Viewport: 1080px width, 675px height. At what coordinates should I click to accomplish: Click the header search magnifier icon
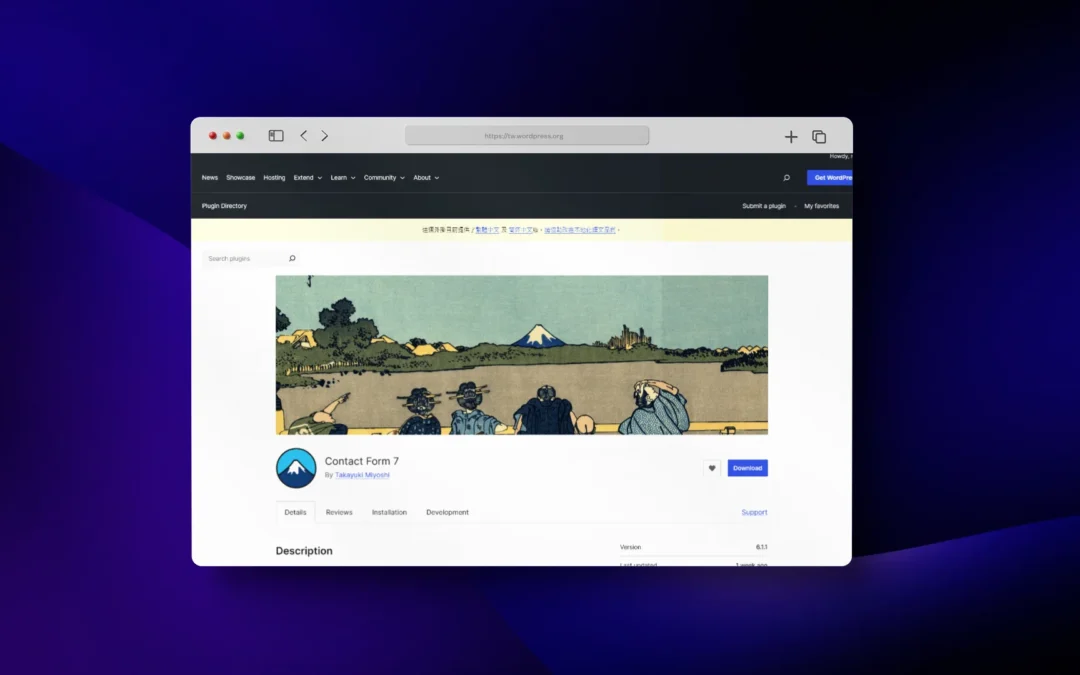click(787, 178)
